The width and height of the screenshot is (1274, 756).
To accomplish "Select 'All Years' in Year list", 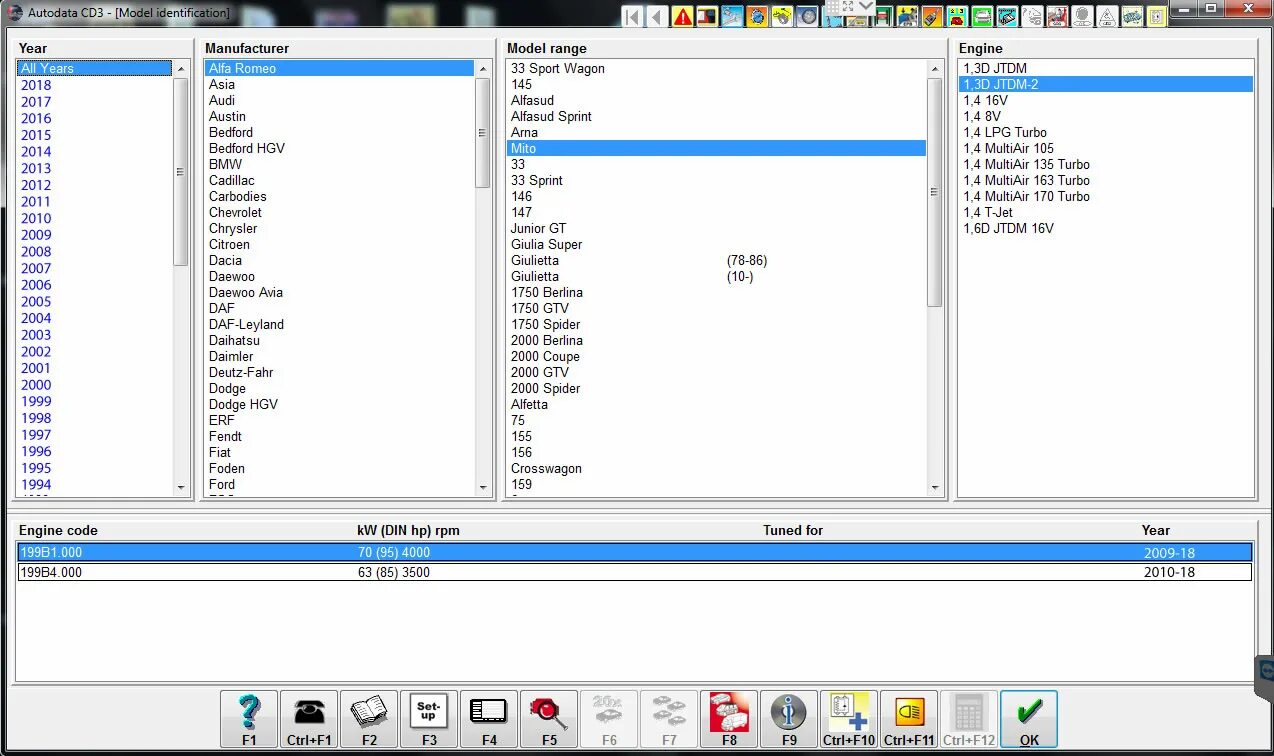I will pos(94,68).
